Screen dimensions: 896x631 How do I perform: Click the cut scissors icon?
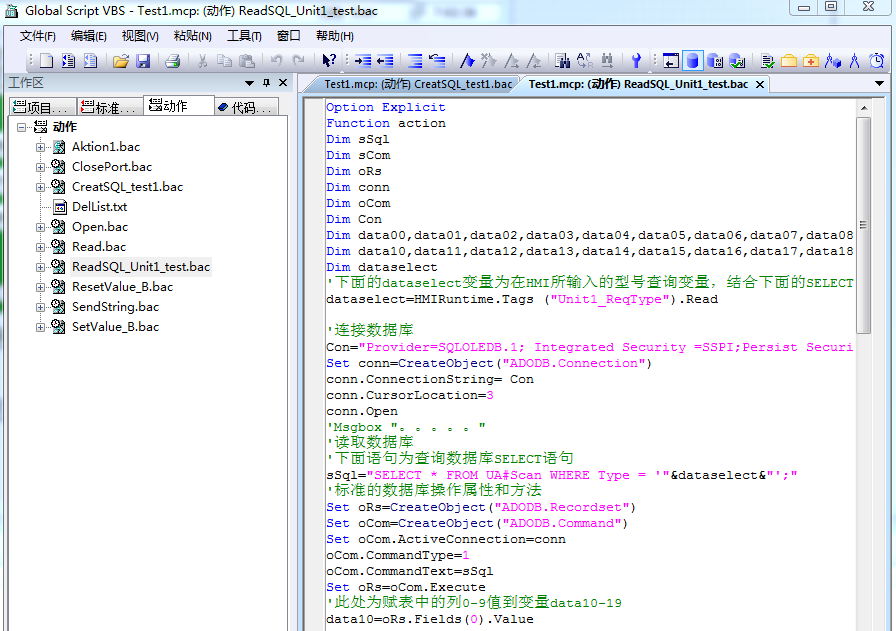point(202,61)
